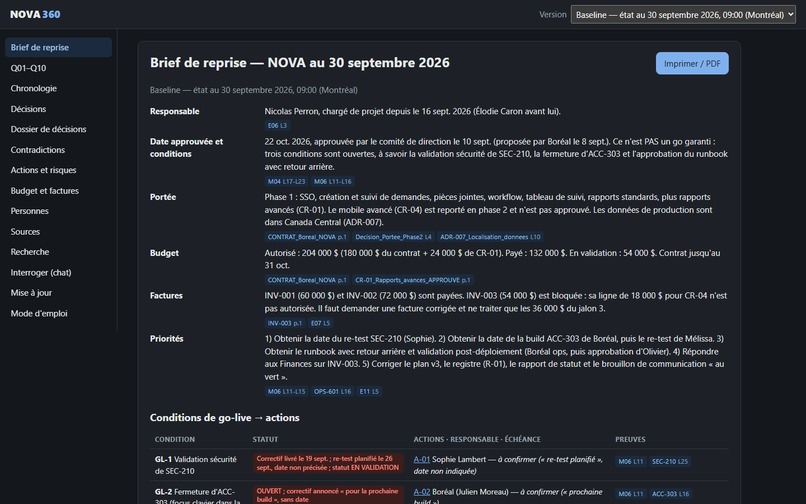The height and width of the screenshot is (504, 806).
Task: Click the NOVA 360 logo
Action: coord(35,14)
